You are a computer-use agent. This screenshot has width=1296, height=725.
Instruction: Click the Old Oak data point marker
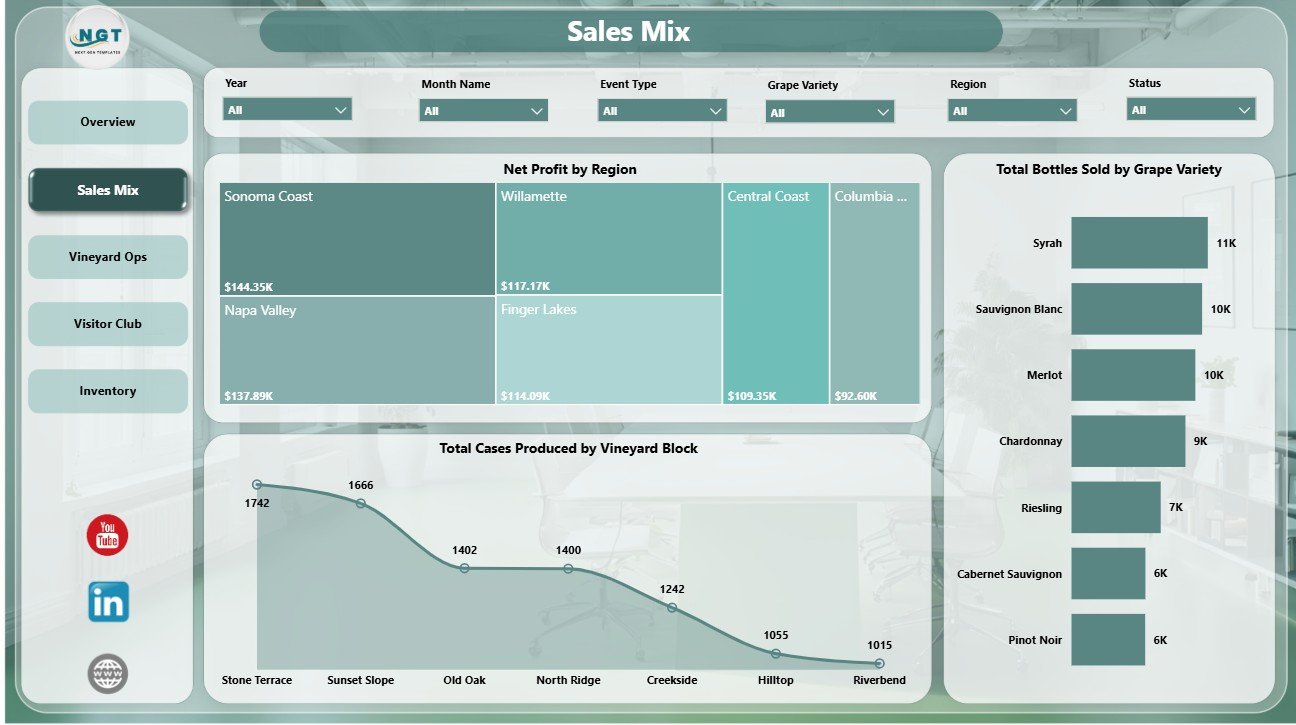click(x=464, y=568)
